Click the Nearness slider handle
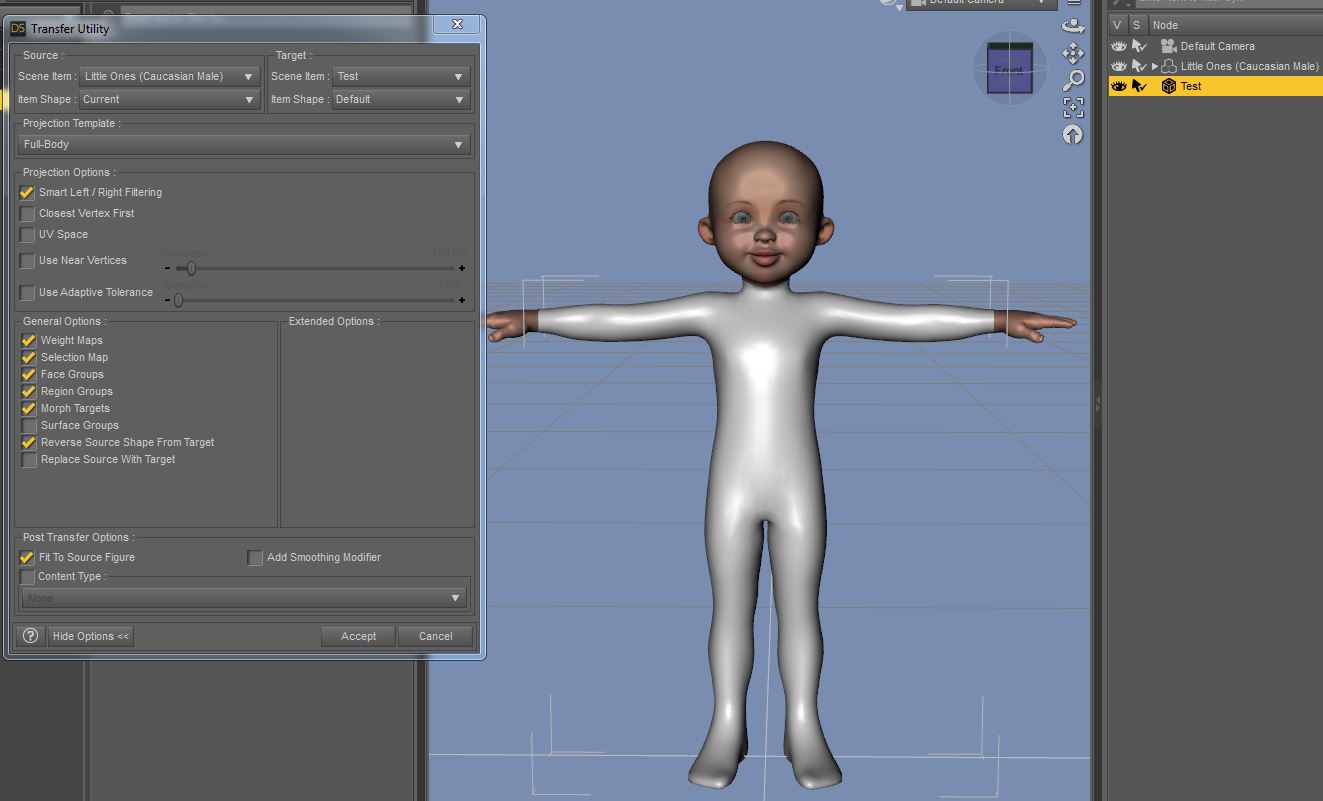 pos(190,268)
